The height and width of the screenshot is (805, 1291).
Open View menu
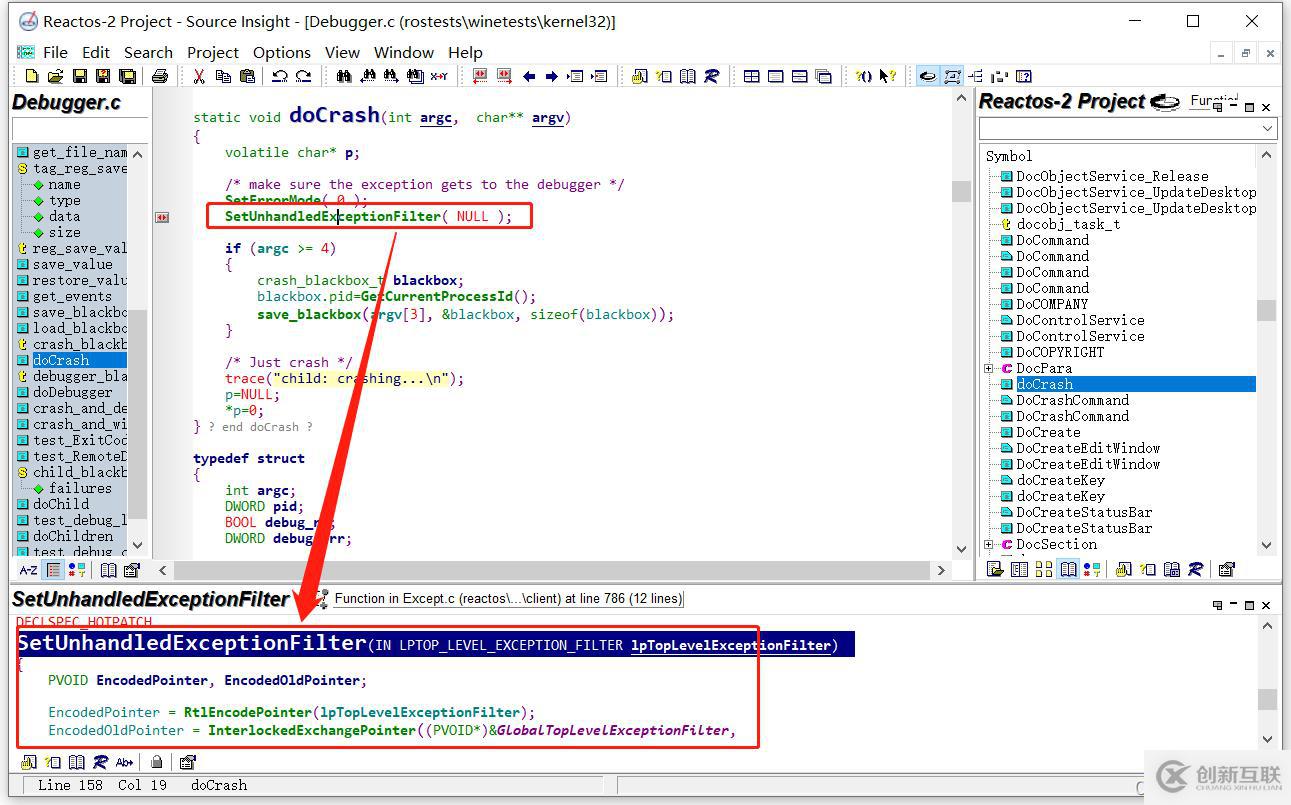[342, 52]
